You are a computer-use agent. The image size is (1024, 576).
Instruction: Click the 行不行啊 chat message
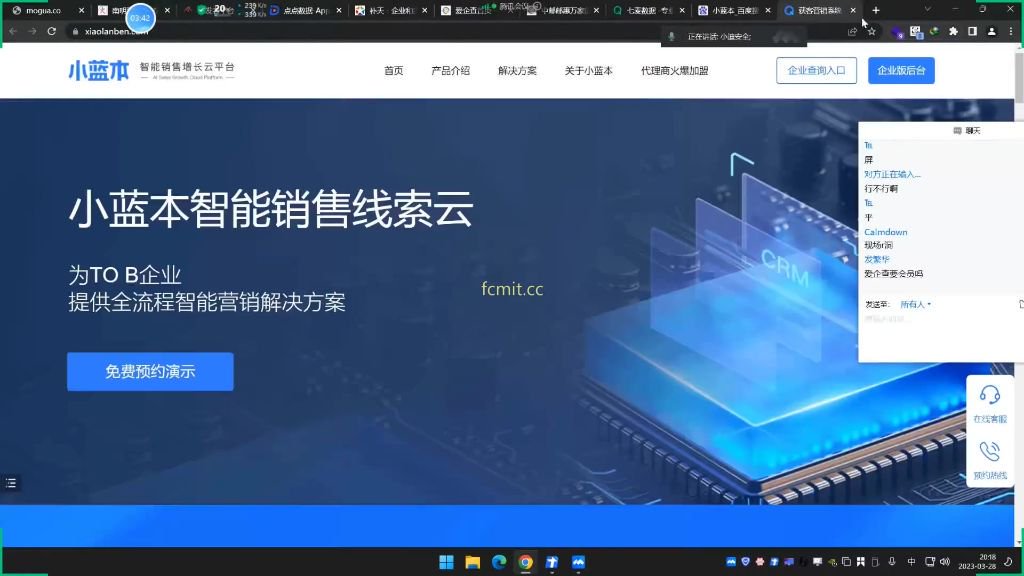click(881, 189)
